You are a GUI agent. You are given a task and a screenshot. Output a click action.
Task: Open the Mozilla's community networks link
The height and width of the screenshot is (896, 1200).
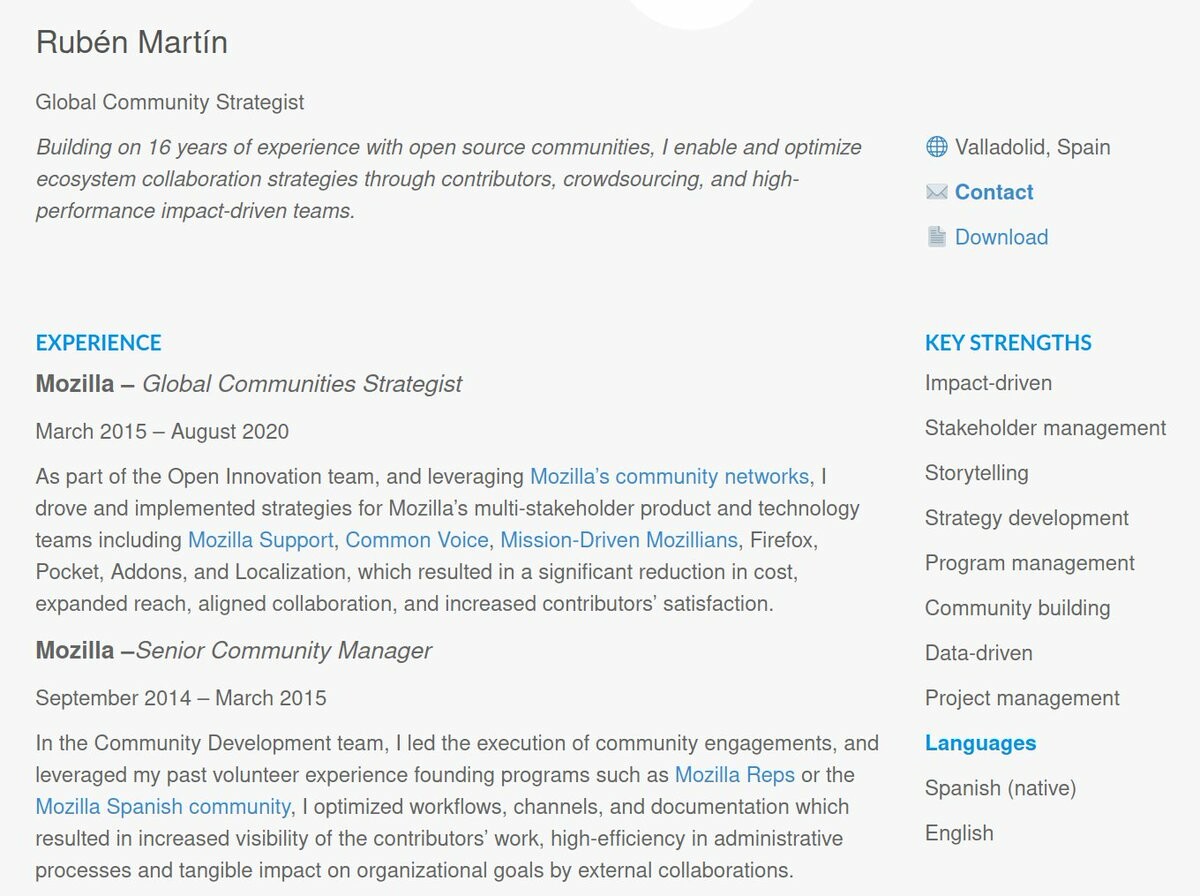(x=669, y=476)
